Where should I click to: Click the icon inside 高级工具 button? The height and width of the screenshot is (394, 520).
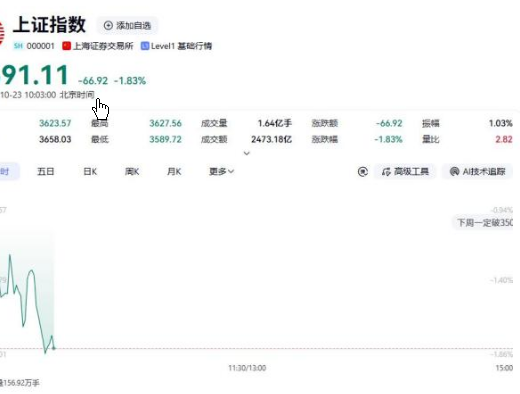pos(386,172)
